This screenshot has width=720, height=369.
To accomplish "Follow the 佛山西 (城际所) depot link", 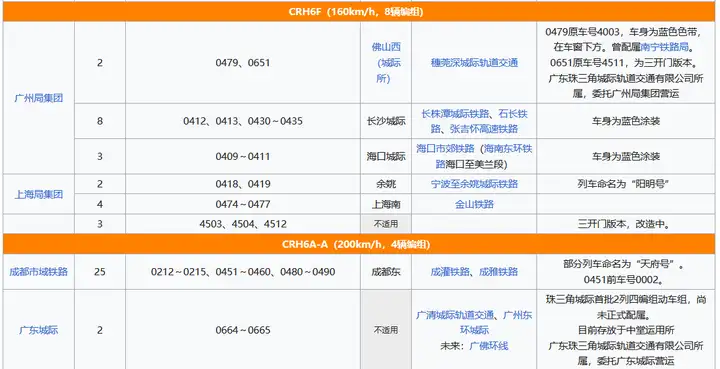I will [x=386, y=63].
